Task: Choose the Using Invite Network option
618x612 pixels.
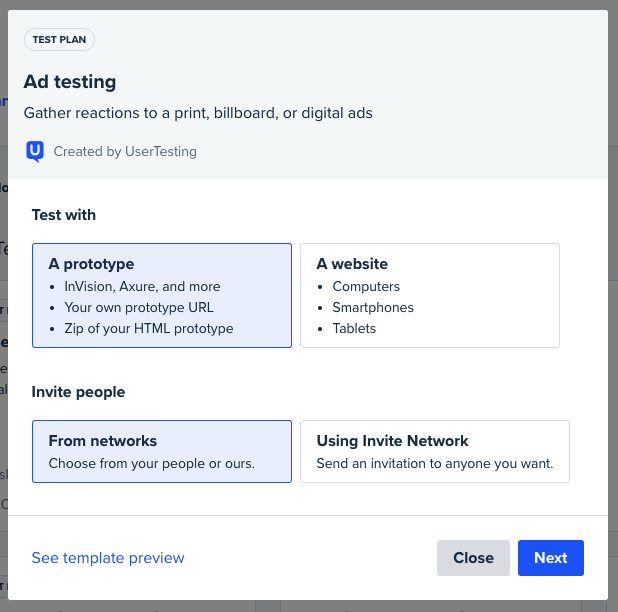Action: (435, 452)
